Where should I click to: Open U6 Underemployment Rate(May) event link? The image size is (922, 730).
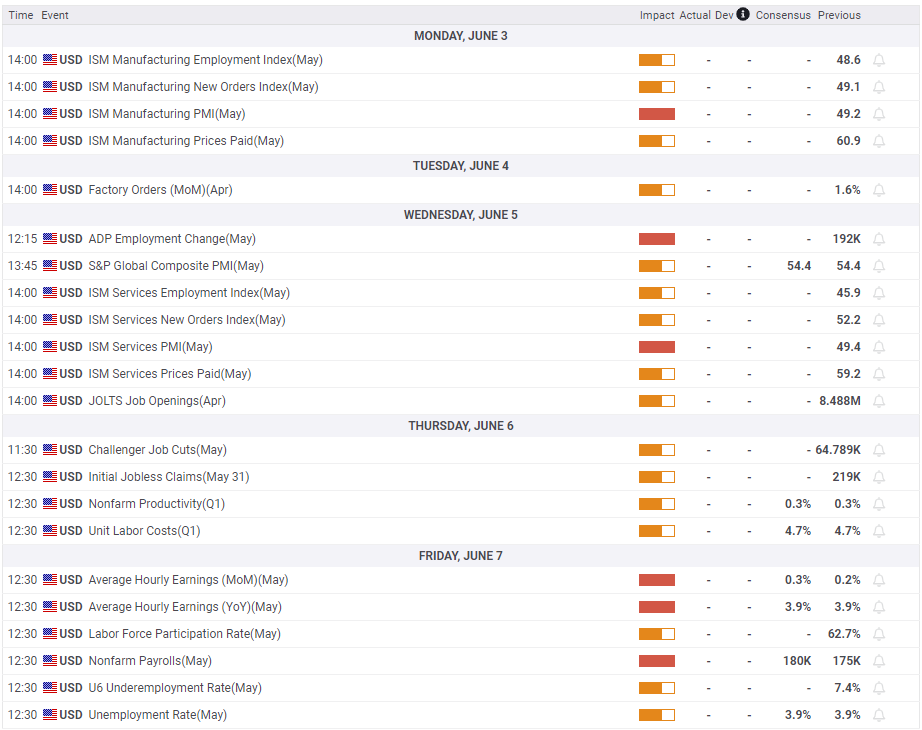point(174,688)
